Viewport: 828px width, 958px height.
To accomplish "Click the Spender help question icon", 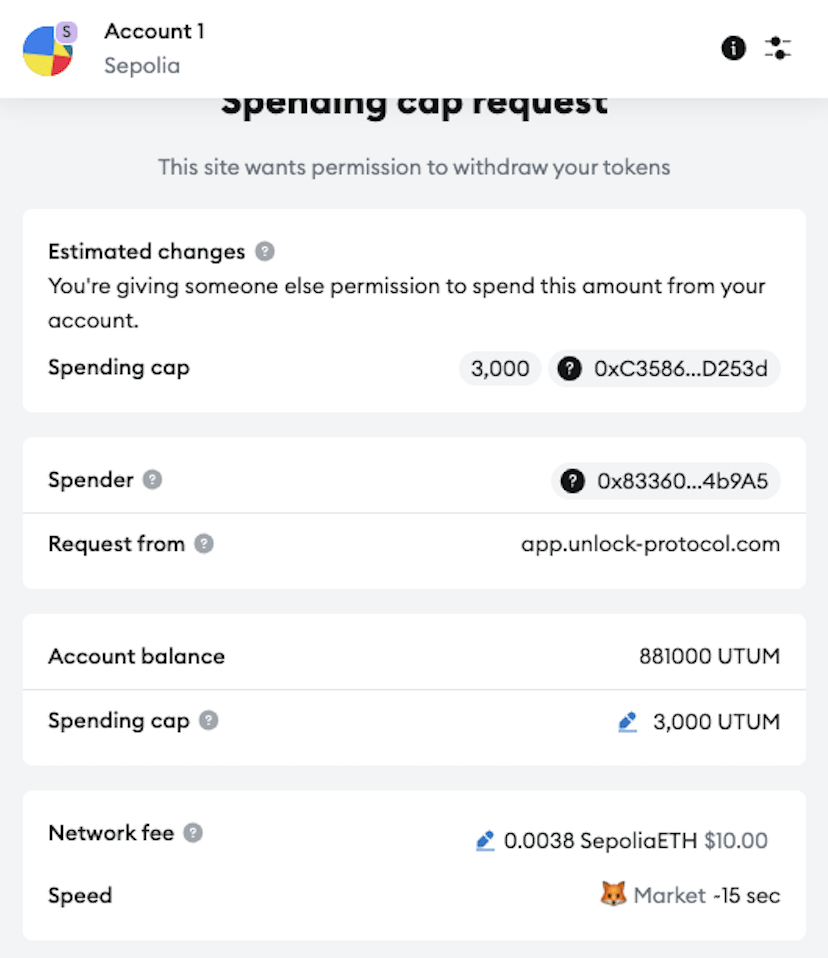I will (x=152, y=480).
